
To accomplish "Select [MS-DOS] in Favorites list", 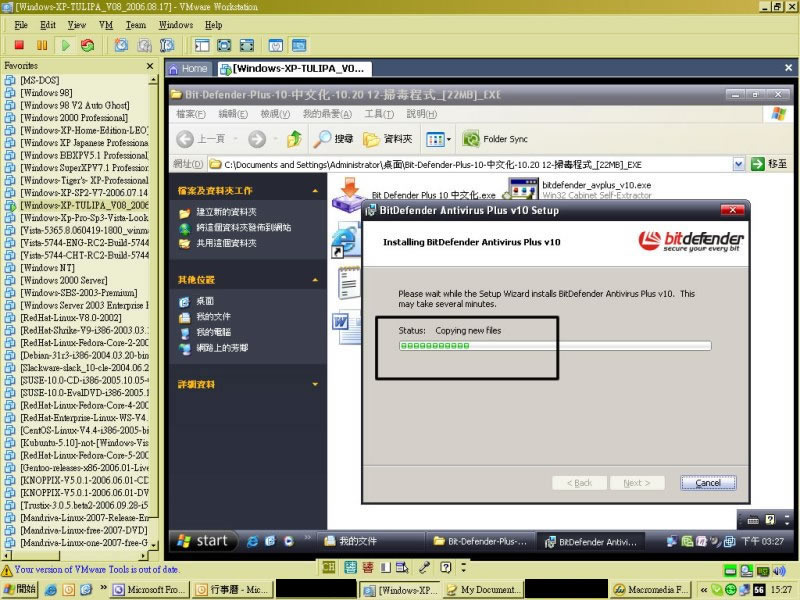I will tap(40, 80).
